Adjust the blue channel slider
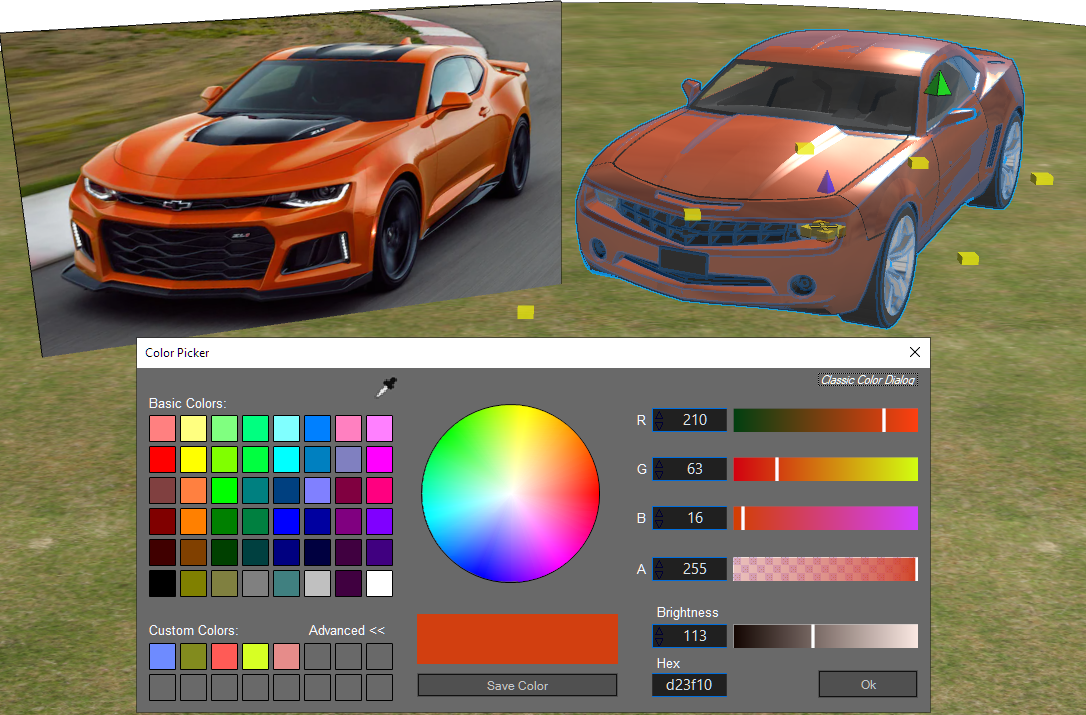The image size is (1086, 715). point(826,518)
